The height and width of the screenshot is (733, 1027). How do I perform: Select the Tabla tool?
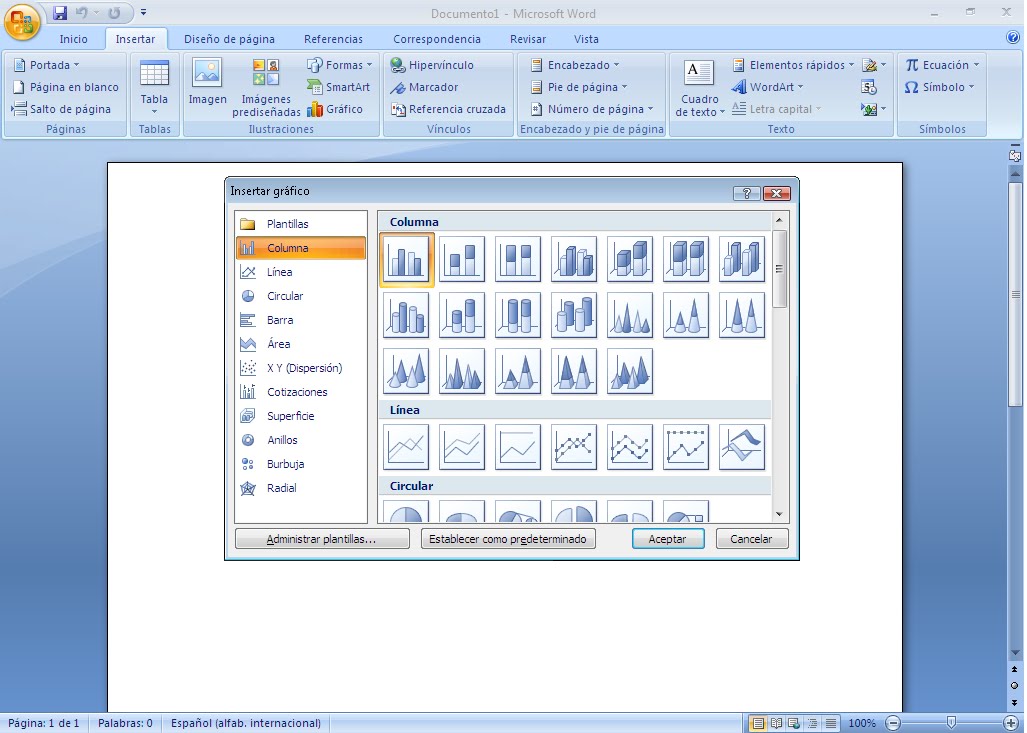[x=154, y=88]
